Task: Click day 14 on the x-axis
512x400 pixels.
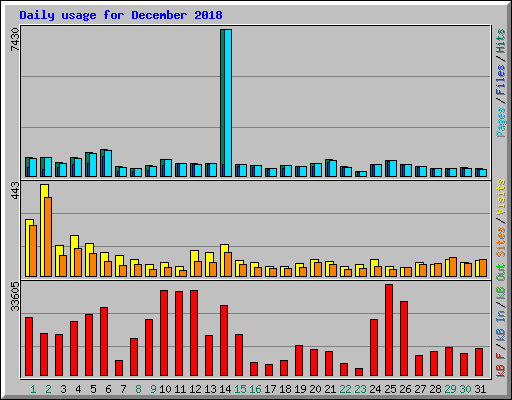Action: 225,389
